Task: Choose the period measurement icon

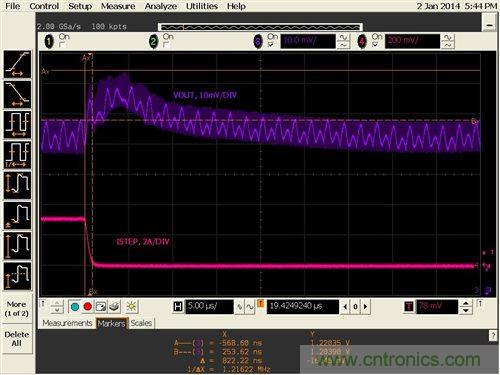Action: coord(18,125)
